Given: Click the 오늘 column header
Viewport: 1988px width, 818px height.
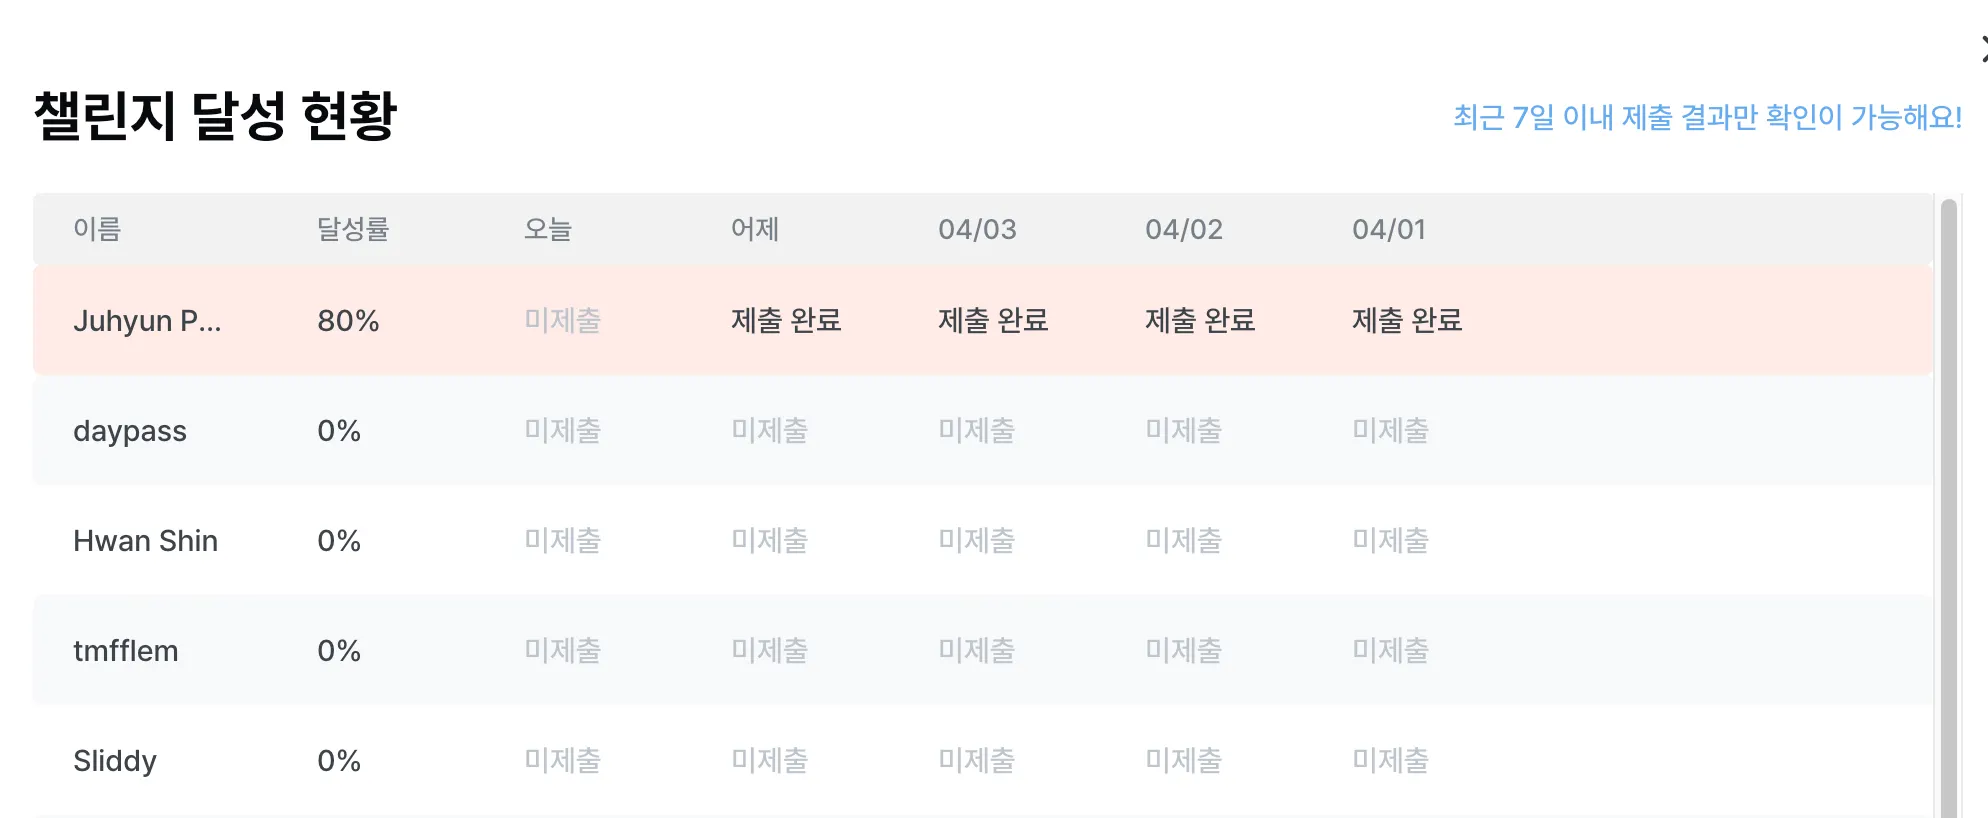Looking at the screenshot, I should (548, 229).
